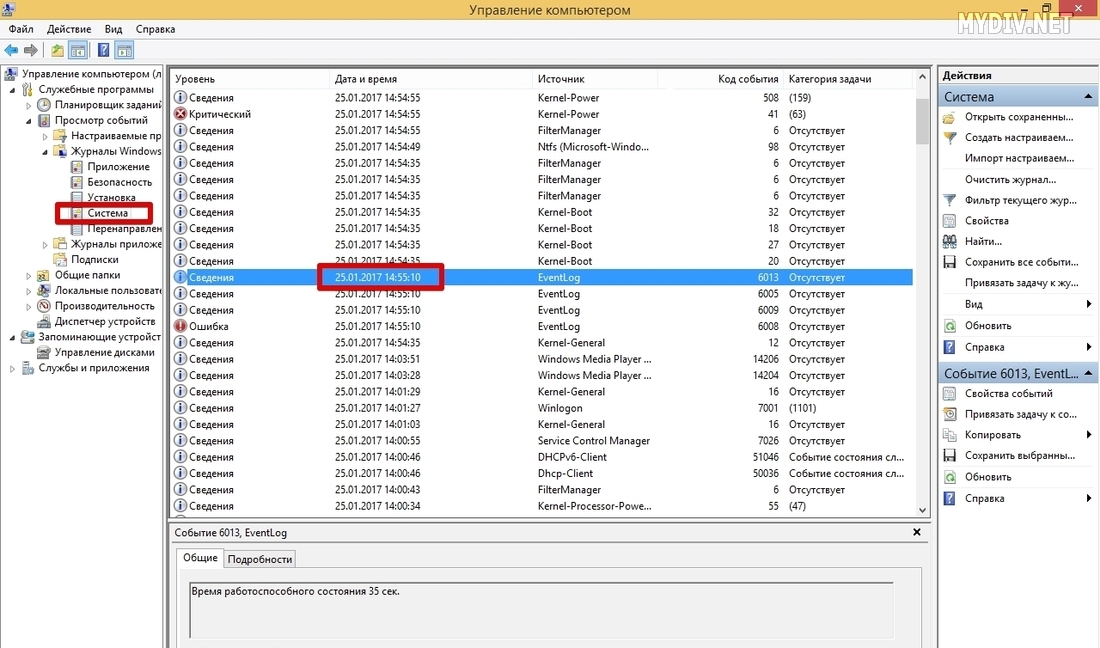Click the clock icon of Планировщик заданий
The image size is (1100, 648).
[43, 105]
